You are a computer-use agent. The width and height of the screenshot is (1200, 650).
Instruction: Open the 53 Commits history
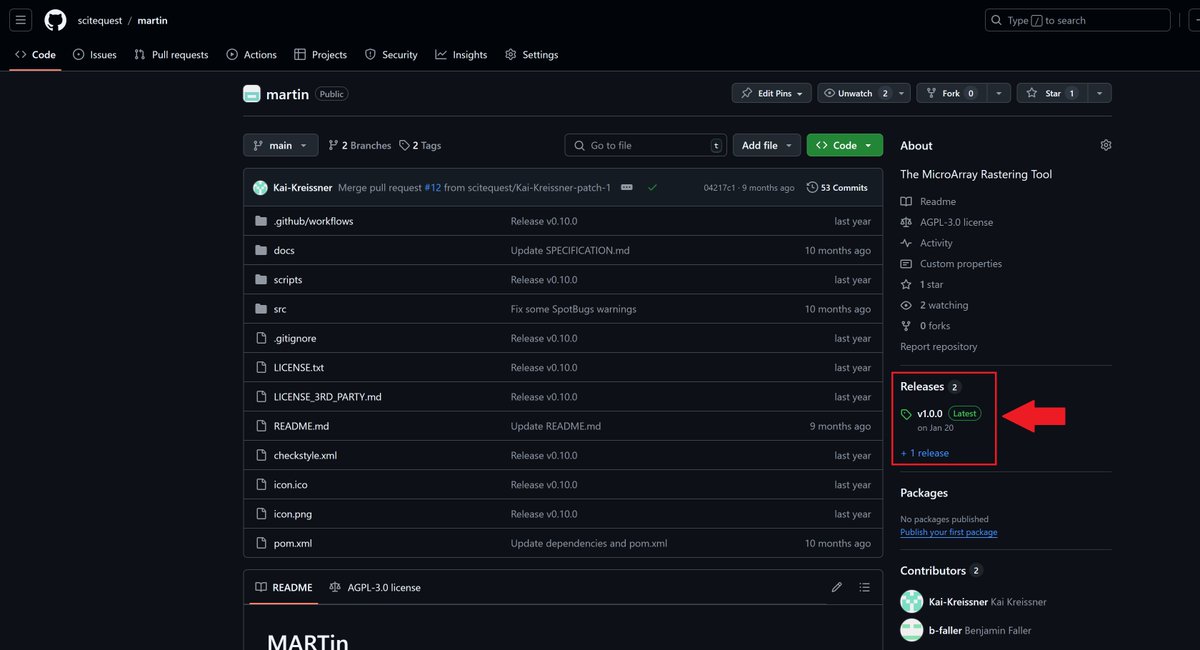pyautogui.click(x=838, y=187)
